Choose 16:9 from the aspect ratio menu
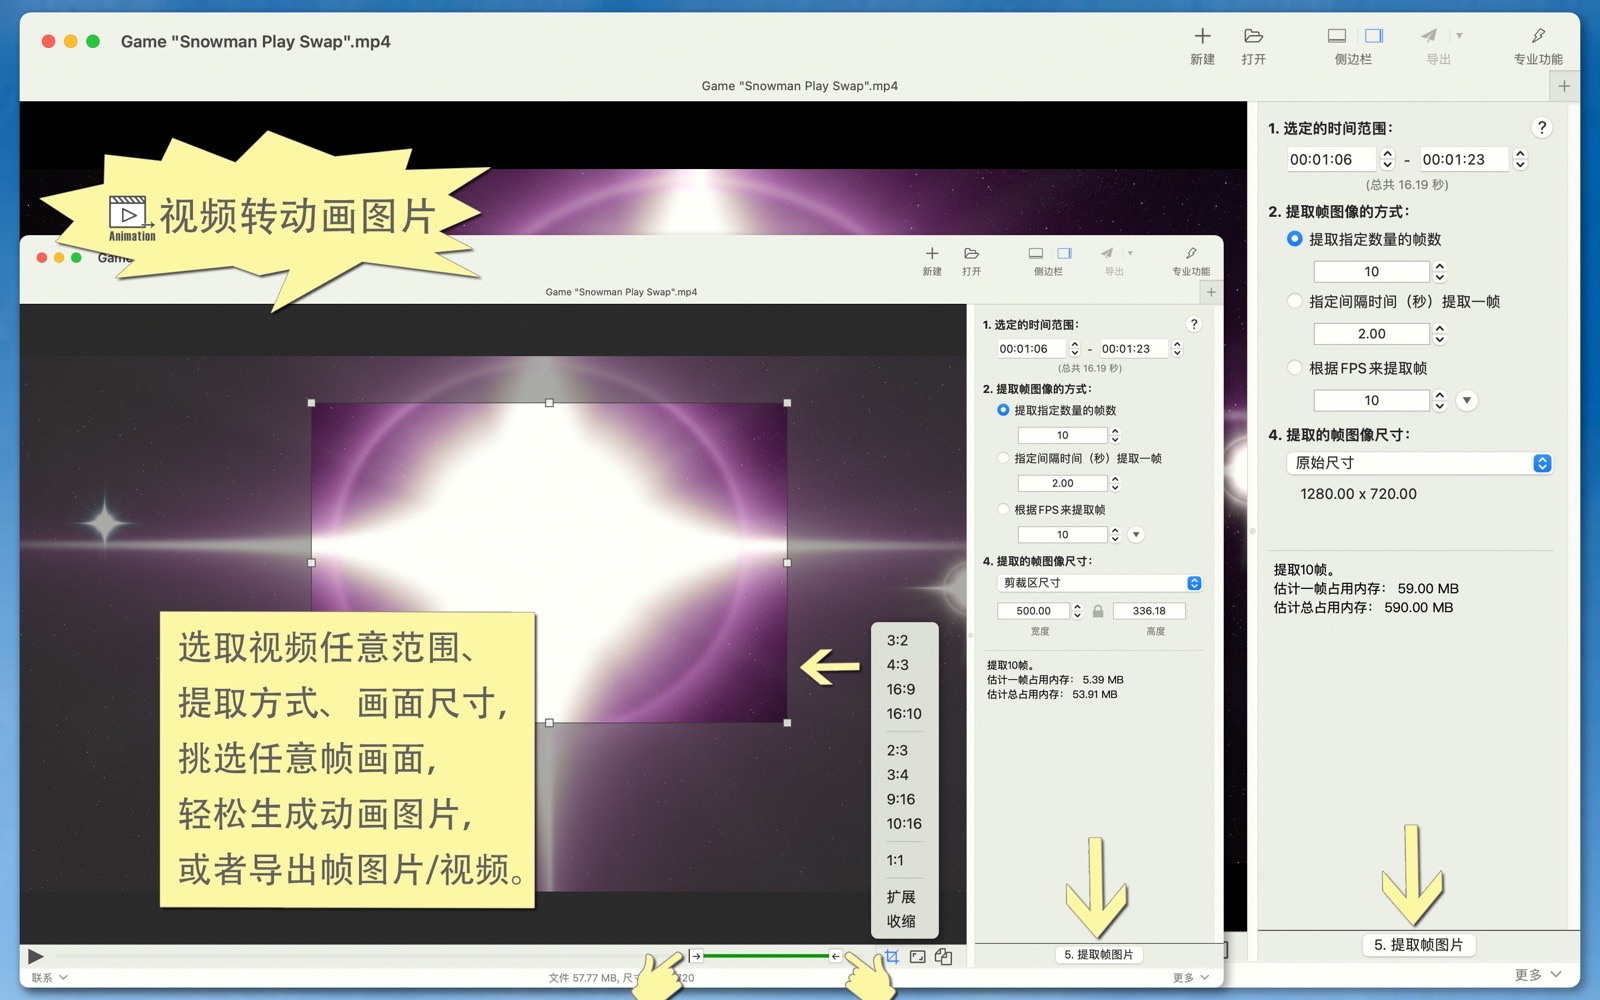1600x1000 pixels. (x=900, y=689)
